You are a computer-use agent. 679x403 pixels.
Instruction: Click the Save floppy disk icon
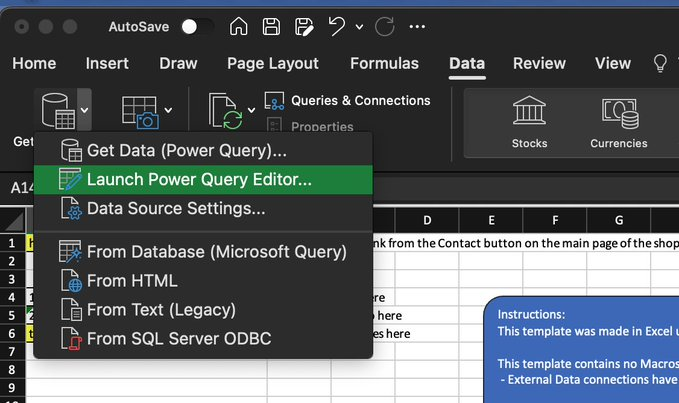(271, 26)
